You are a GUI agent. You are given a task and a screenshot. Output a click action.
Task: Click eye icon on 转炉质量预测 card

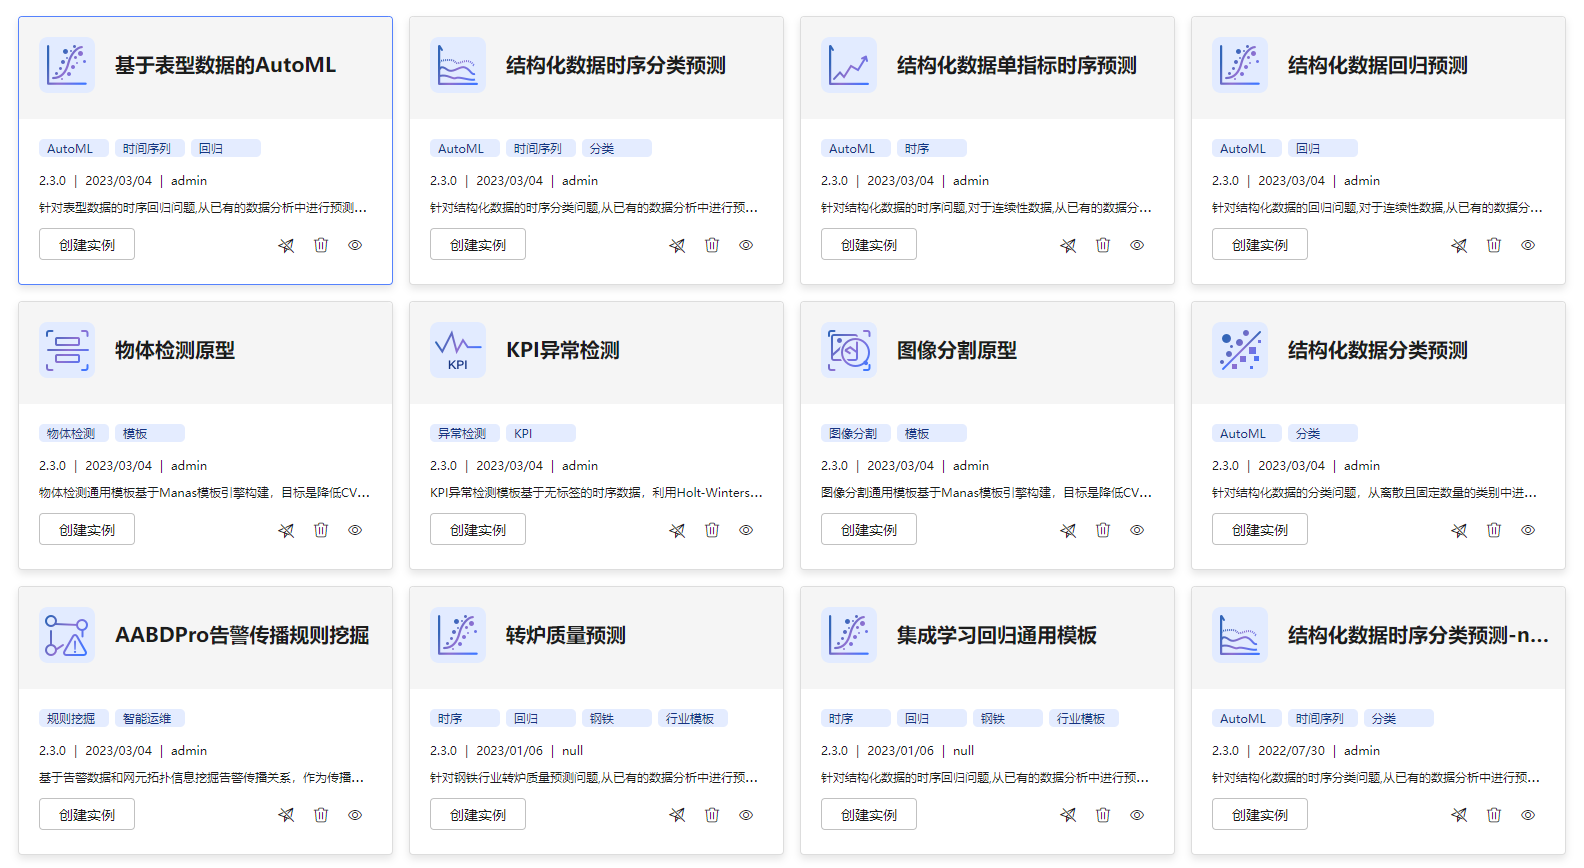[x=746, y=815]
